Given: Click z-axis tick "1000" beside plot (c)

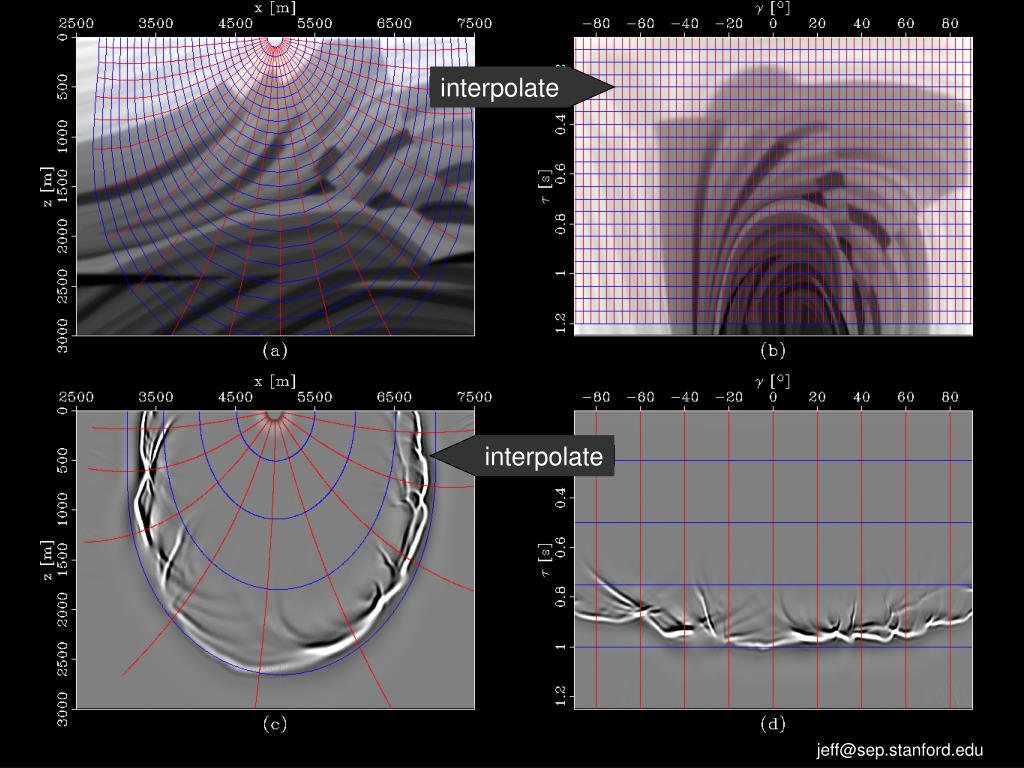Looking at the screenshot, I should 63,510.
